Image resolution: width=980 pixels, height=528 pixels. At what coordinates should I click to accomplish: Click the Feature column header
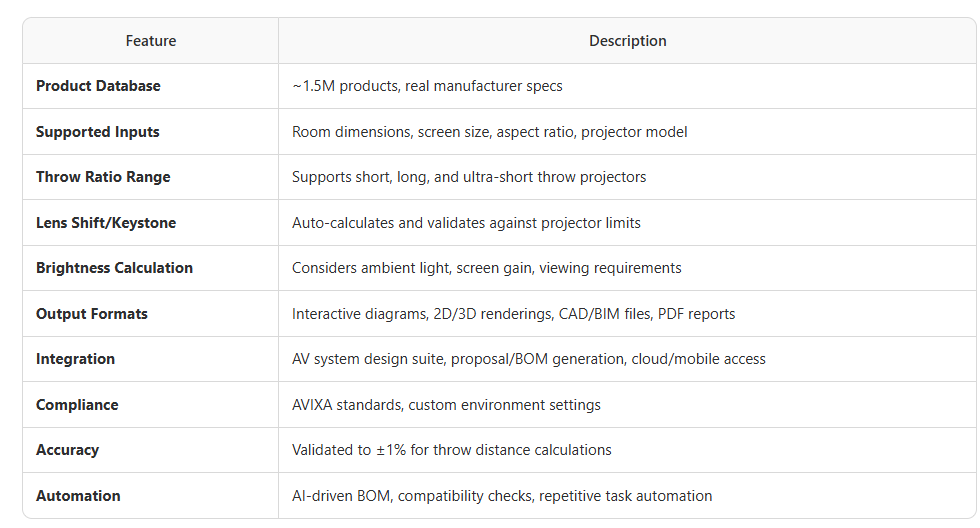(150, 41)
